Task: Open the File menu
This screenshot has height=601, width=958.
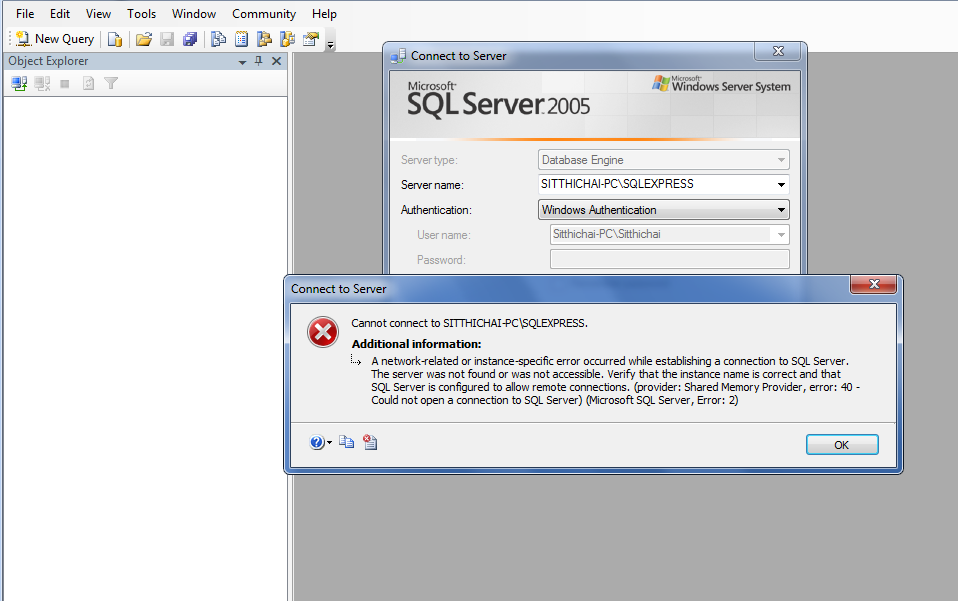Action: [25, 13]
